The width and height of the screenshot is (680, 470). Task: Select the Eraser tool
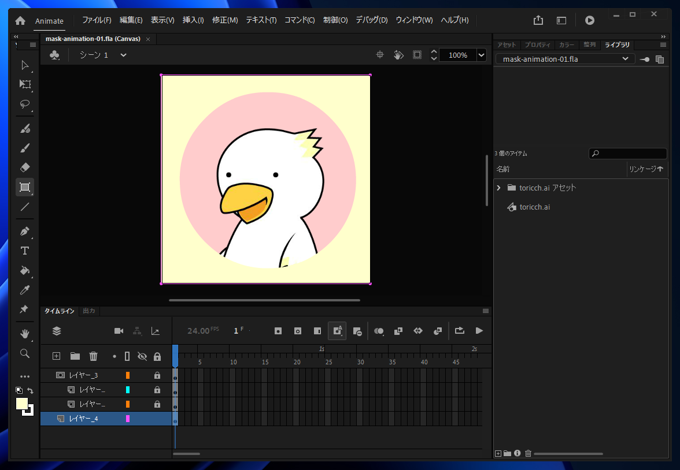click(x=25, y=167)
